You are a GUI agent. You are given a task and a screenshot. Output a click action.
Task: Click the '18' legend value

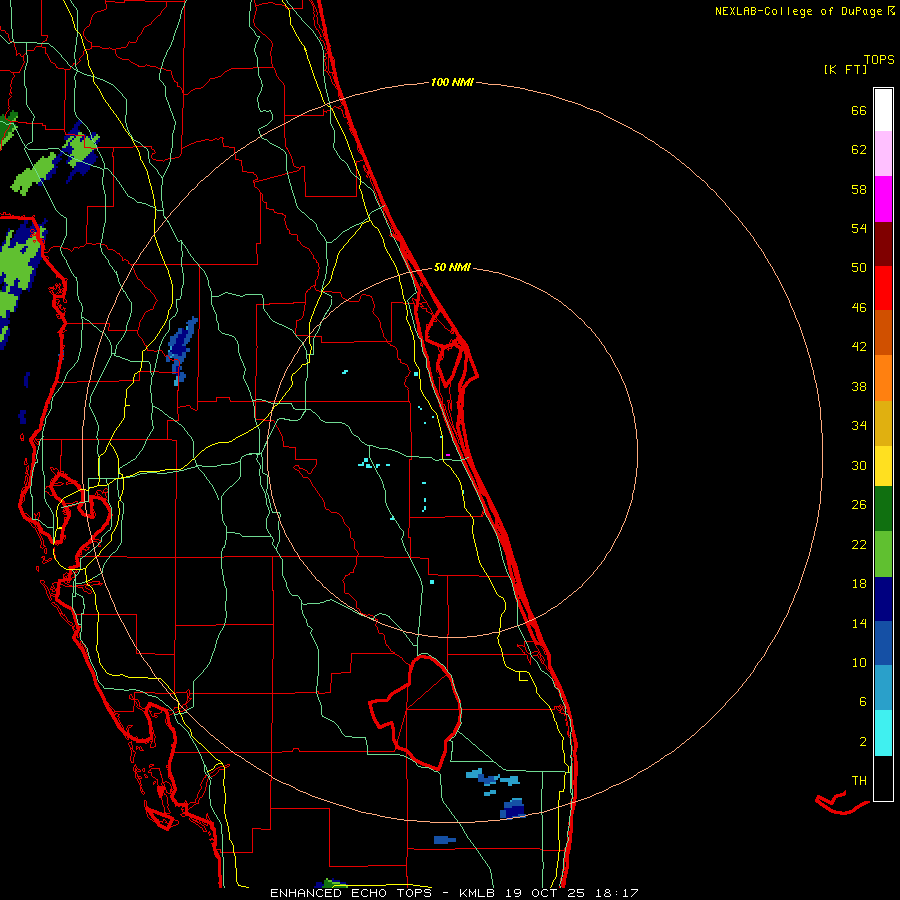point(859,584)
